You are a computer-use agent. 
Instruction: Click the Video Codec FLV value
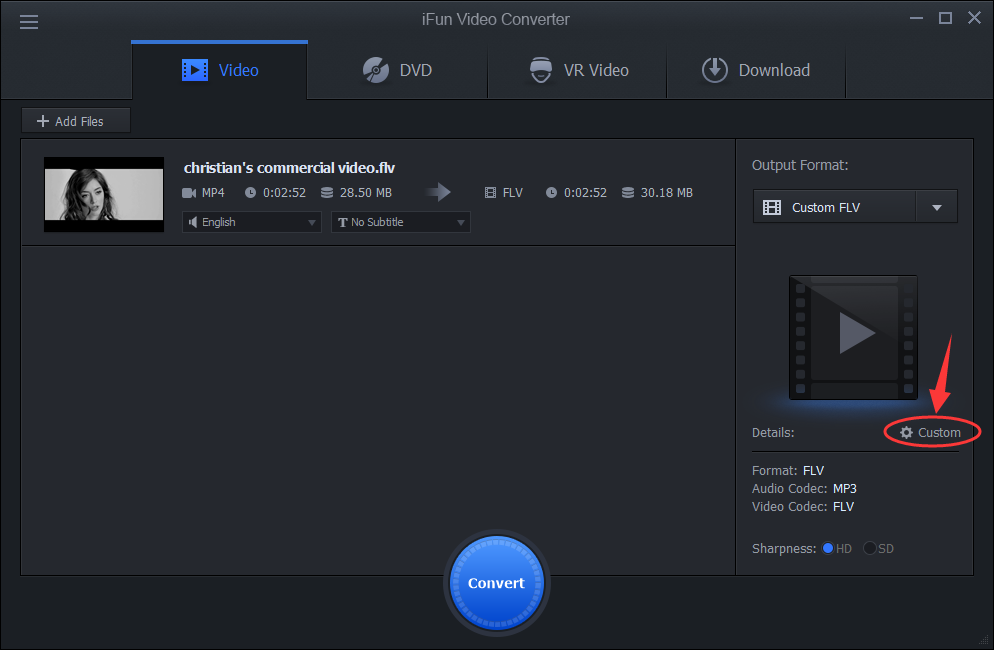tap(843, 507)
